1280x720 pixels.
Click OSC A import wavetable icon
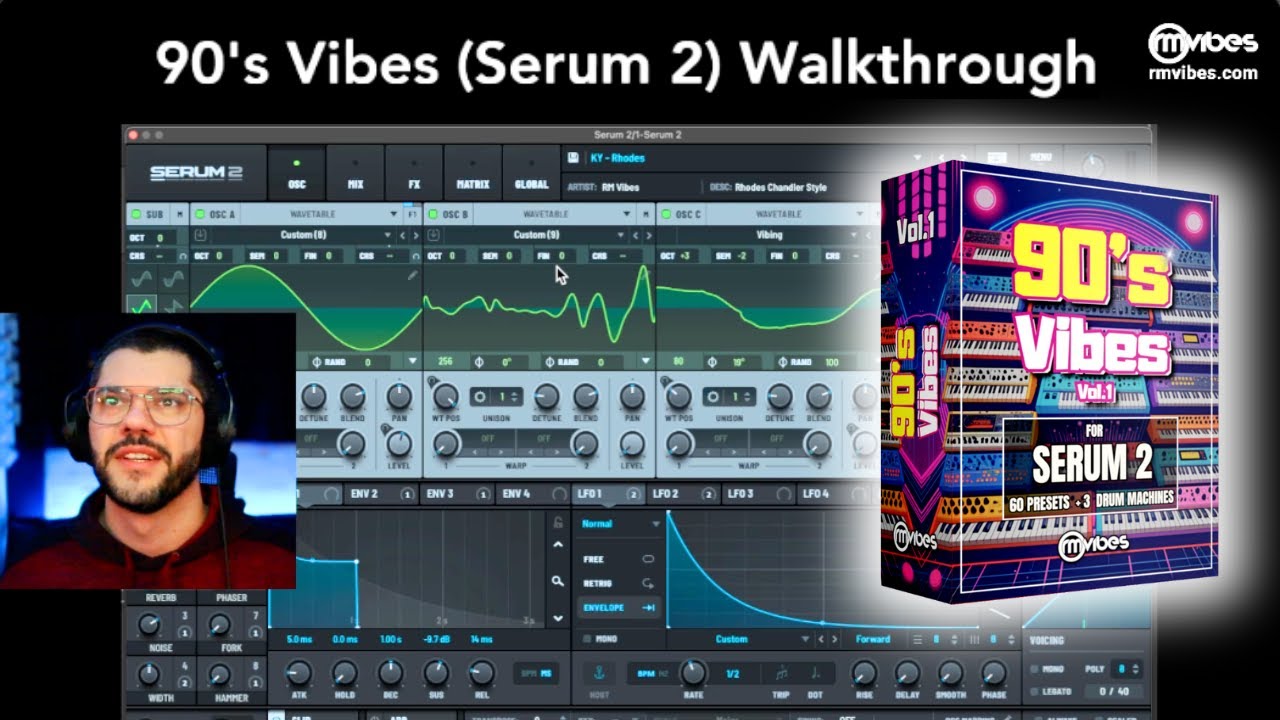[201, 235]
